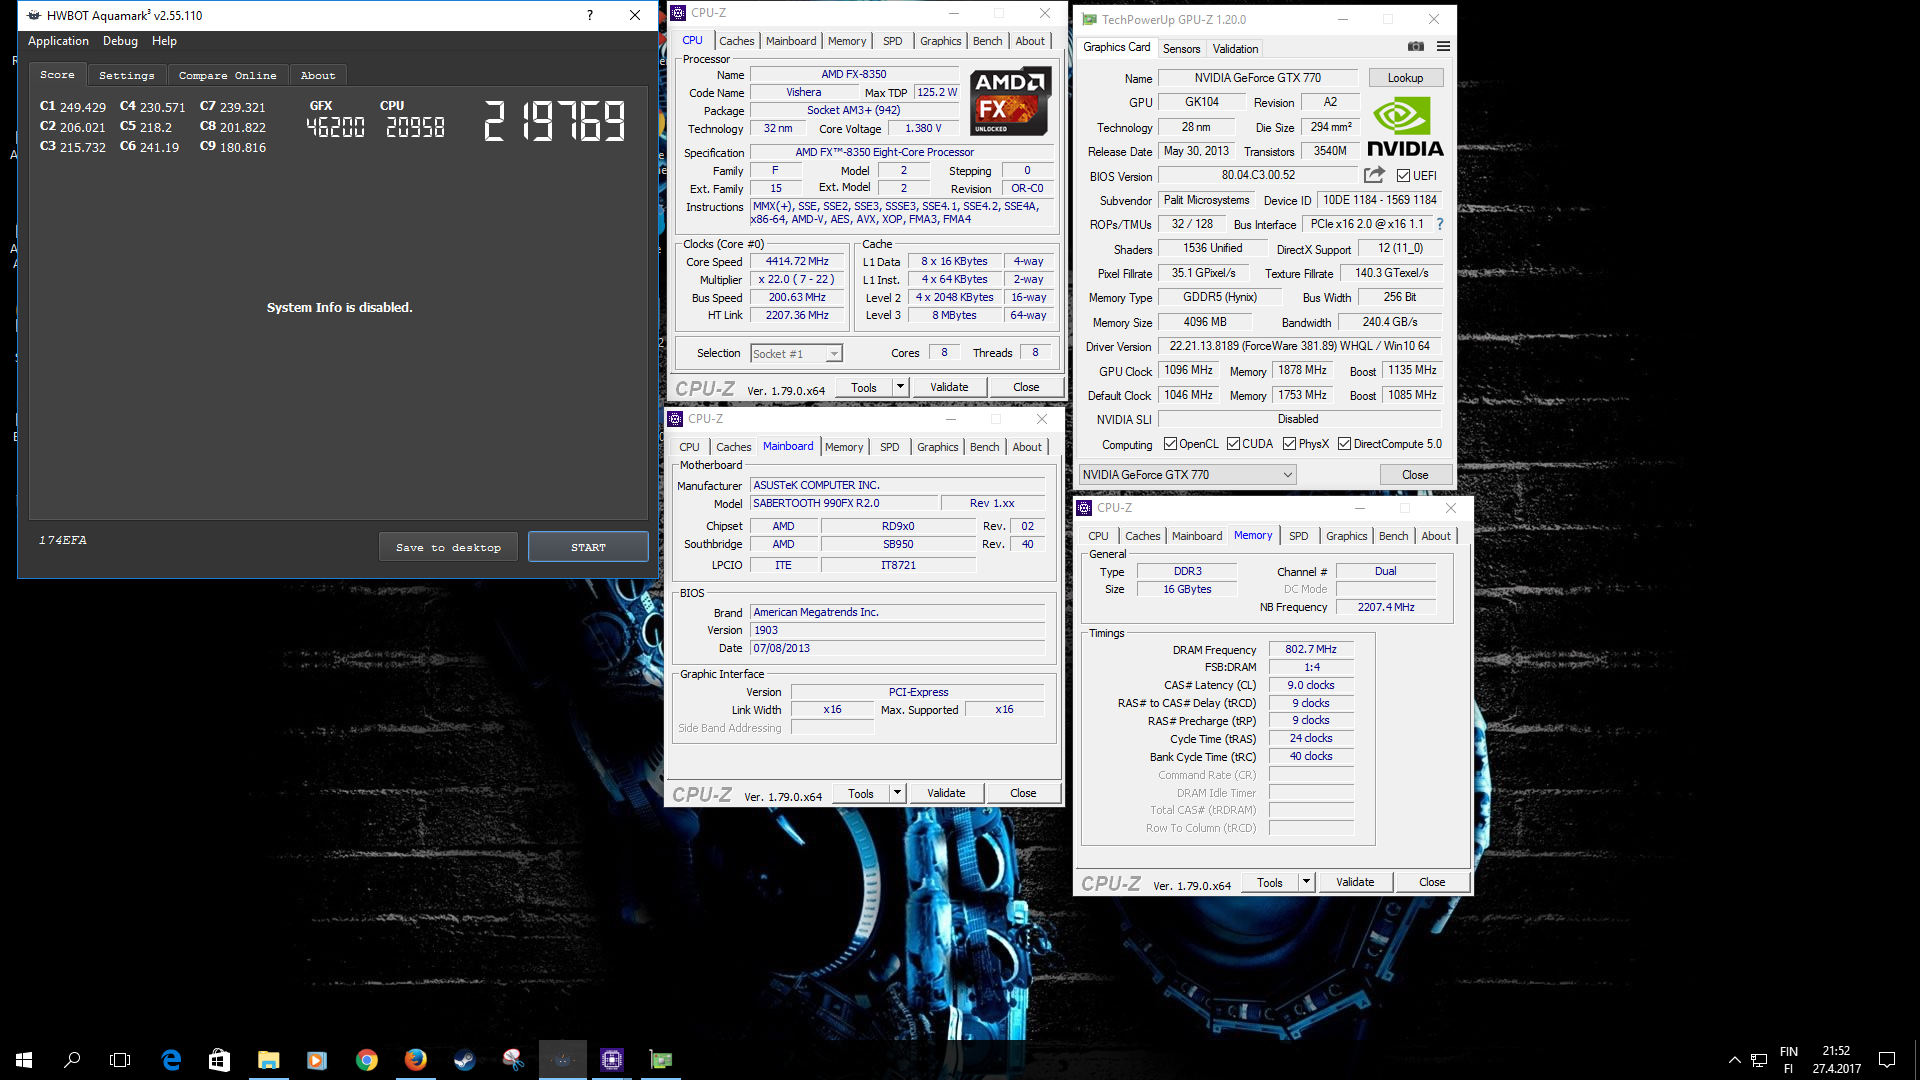Screen dimensions: 1920x1080
Task: Click Tools button in Memory CPU-Z window
Action: [x=1270, y=882]
